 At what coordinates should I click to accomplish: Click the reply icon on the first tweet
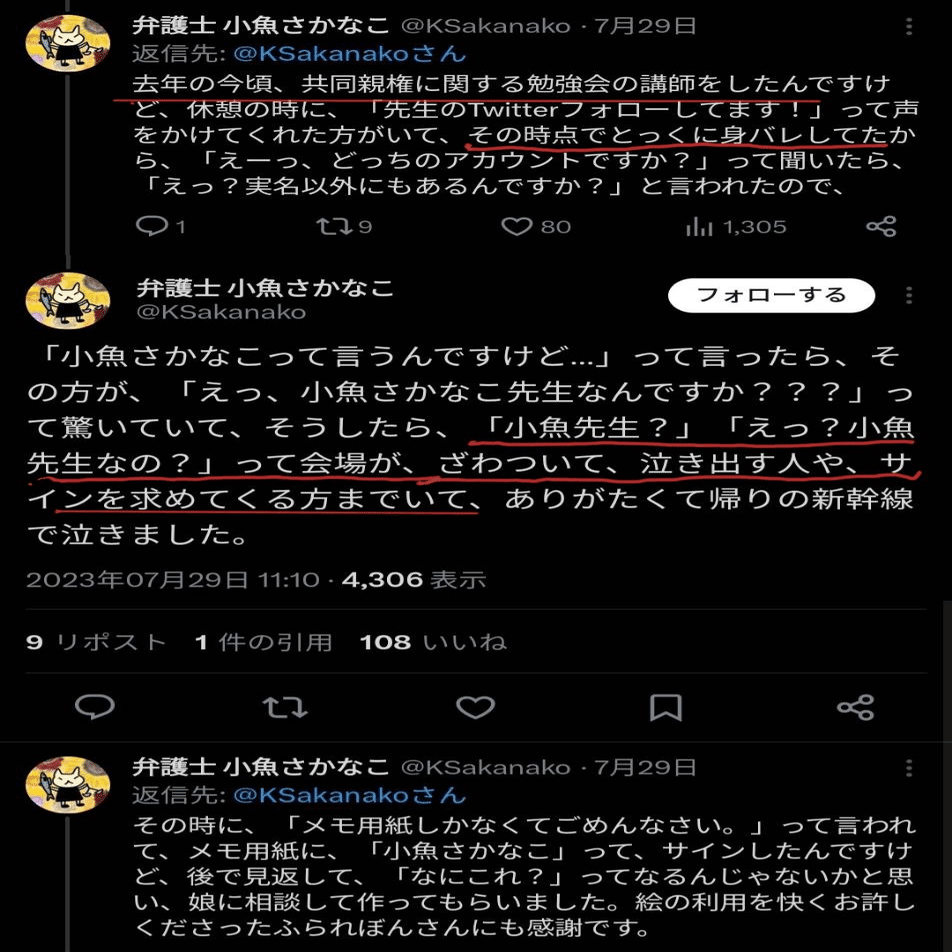pyautogui.click(x=152, y=226)
